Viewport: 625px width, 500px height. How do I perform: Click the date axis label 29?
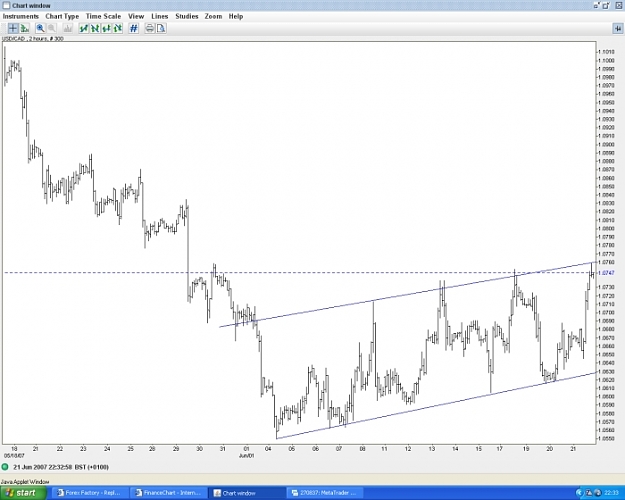pos(176,449)
